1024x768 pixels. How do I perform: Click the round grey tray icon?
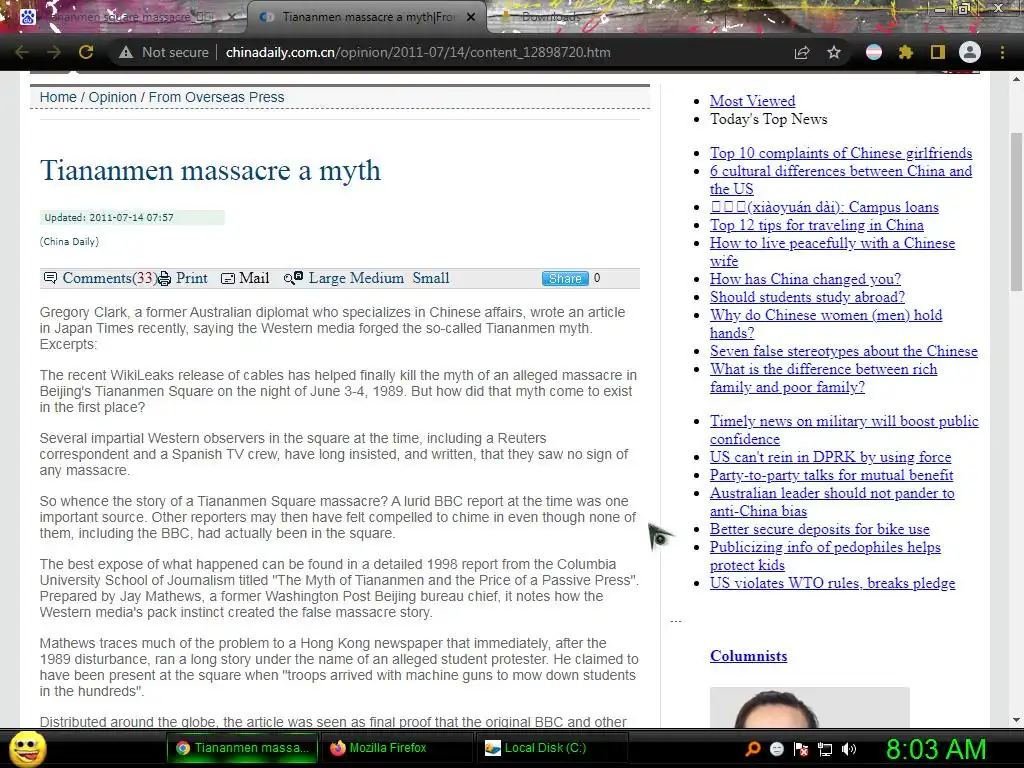click(776, 748)
